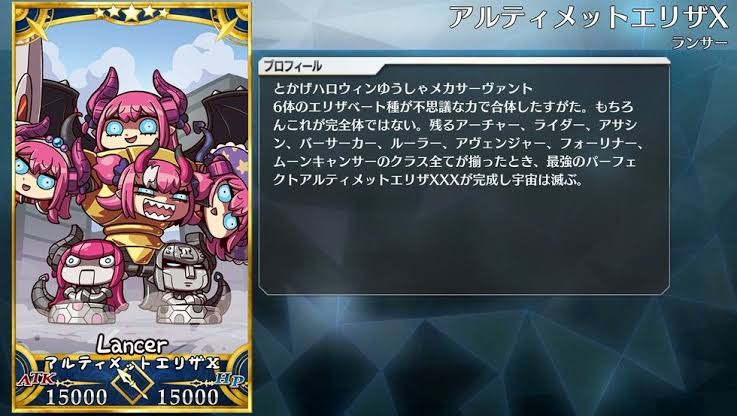Click the card name アルティメットエリザX banner
Image resolution: width=737 pixels, height=416 pixels.
[x=132, y=363]
